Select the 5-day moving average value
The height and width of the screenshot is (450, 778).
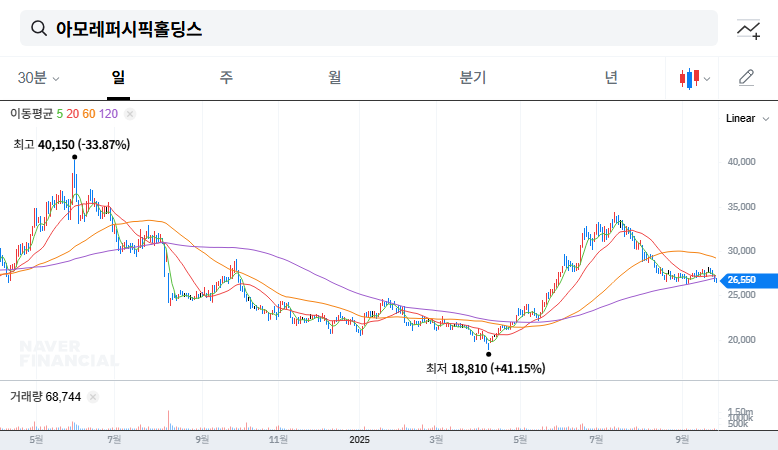point(60,114)
